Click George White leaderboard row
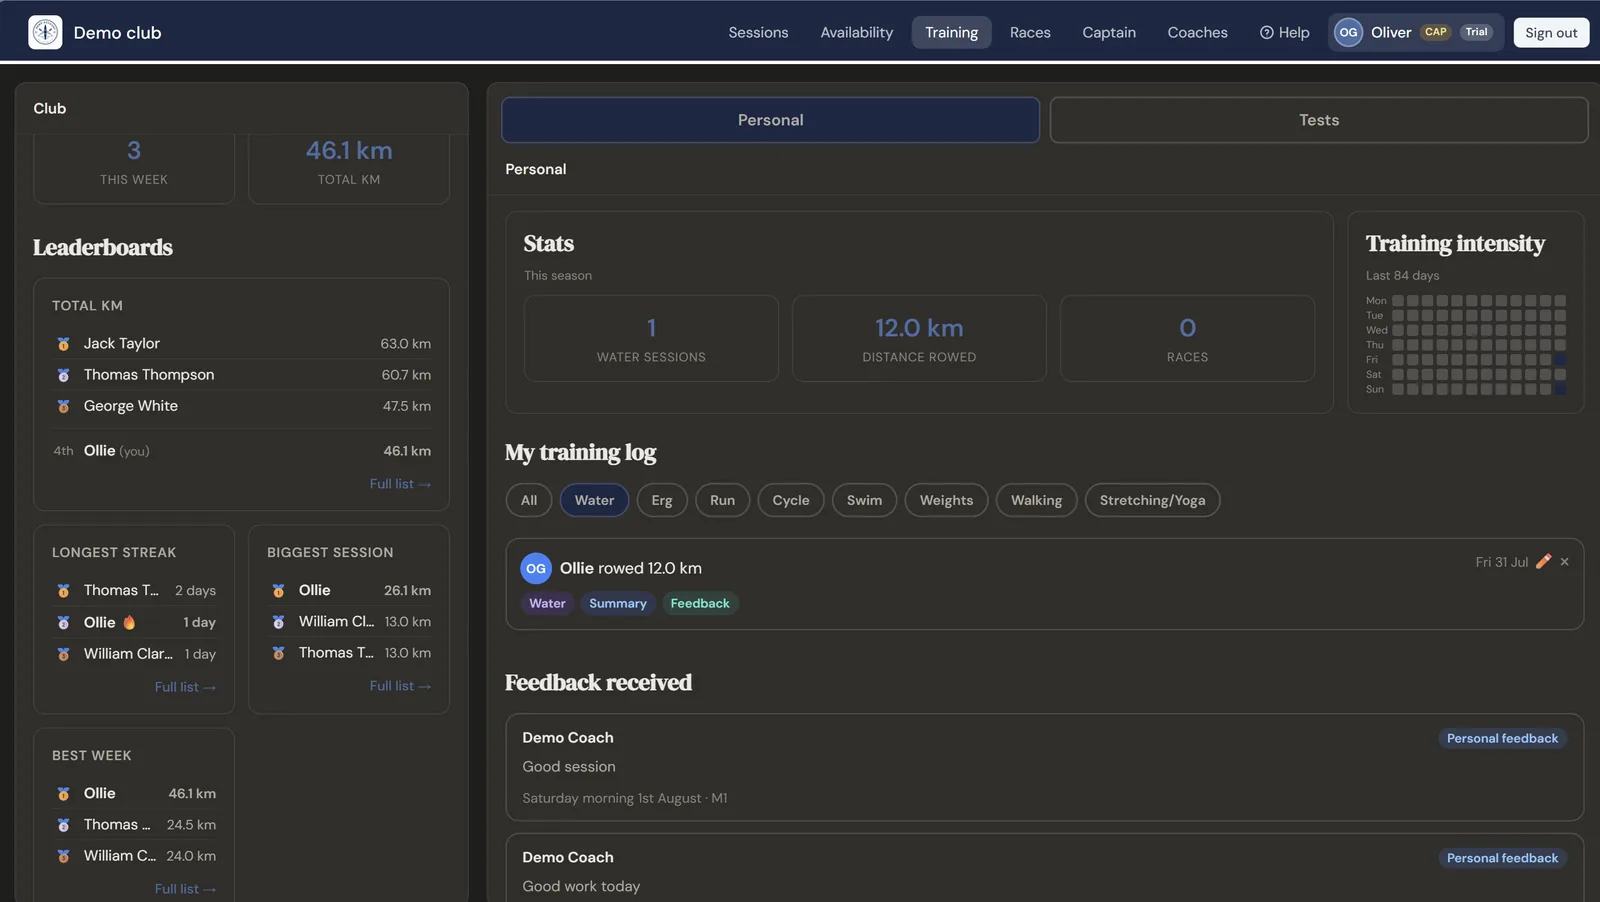Viewport: 1600px width, 902px height. pyautogui.click(x=242, y=406)
